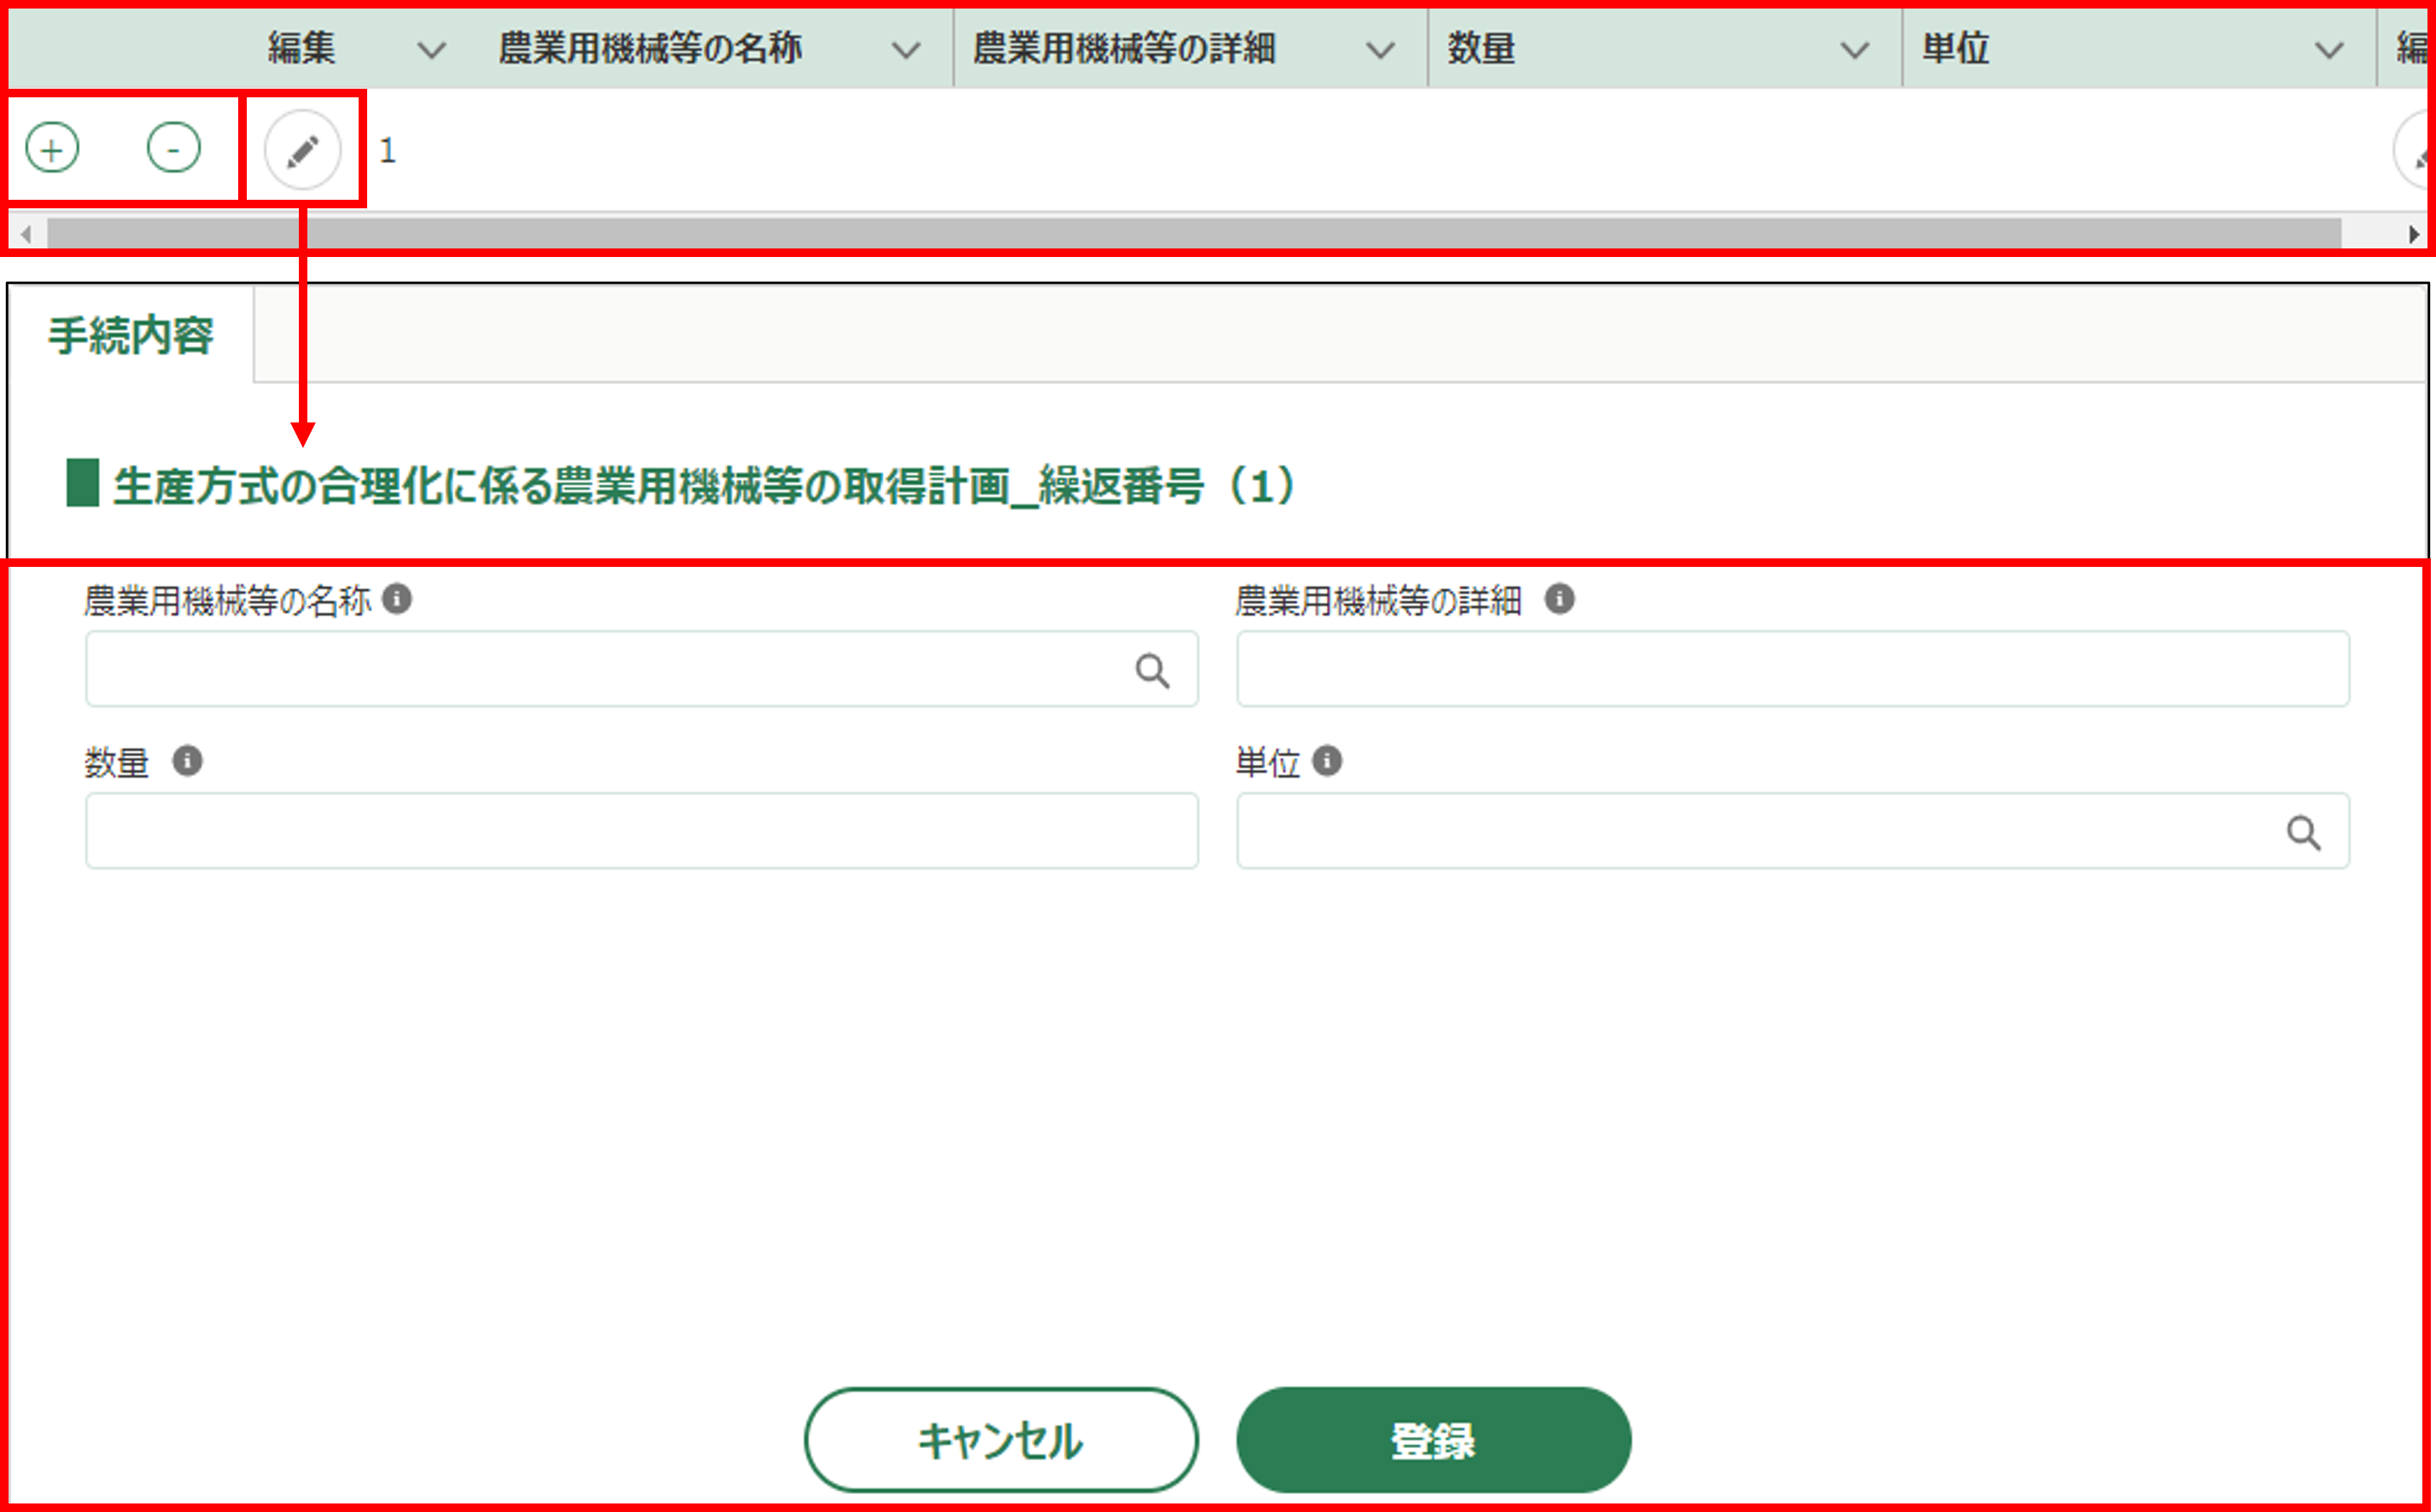
Task: Click search icon in 単位 field
Action: [x=2303, y=833]
